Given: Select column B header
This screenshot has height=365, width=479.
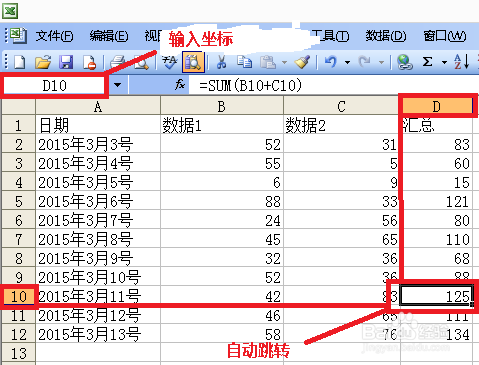Looking at the screenshot, I should click(222, 107).
